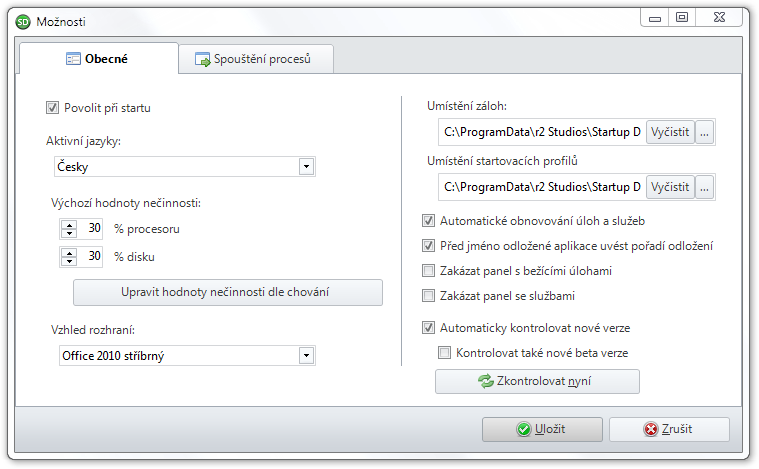Expand the Vzhled rozhraní dropdown arrow
This screenshot has width=759, height=469.
[x=306, y=356]
